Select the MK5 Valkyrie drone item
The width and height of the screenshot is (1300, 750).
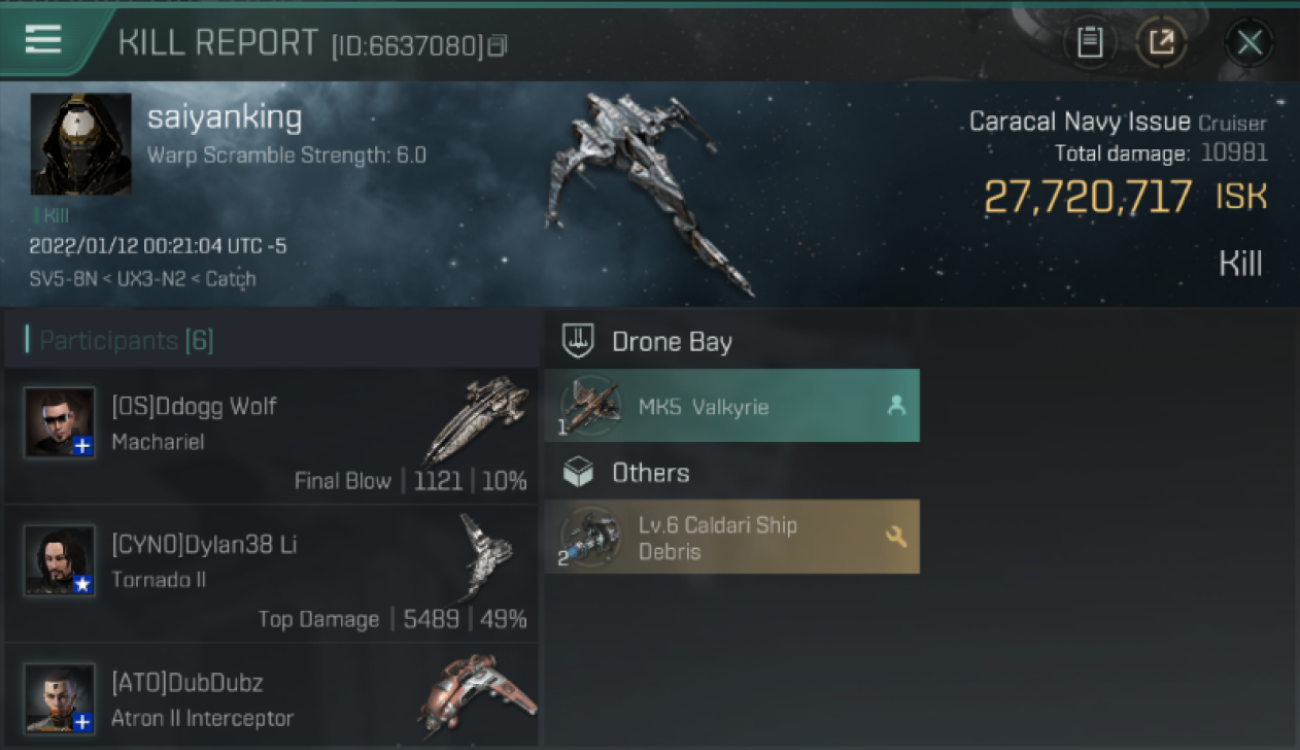(x=732, y=406)
